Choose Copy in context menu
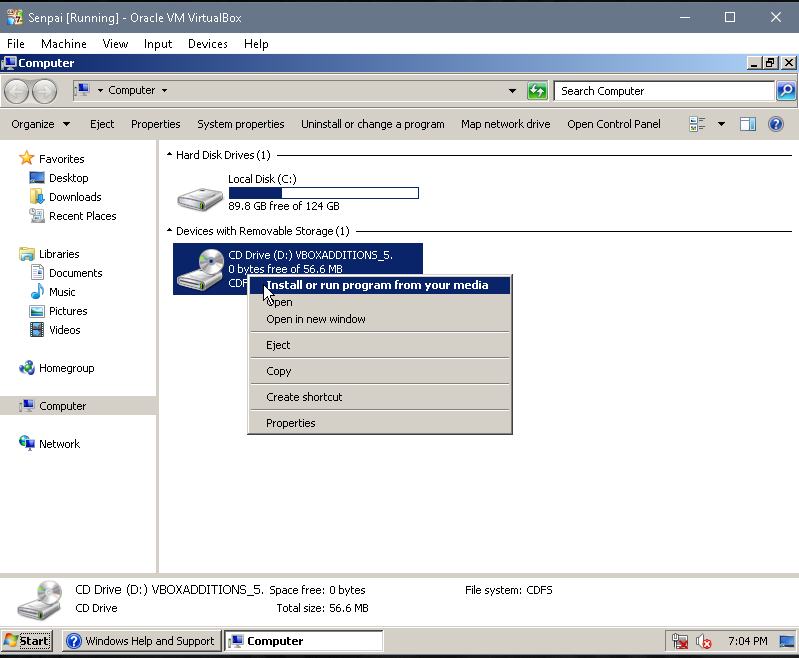The height and width of the screenshot is (658, 799). coord(380,371)
